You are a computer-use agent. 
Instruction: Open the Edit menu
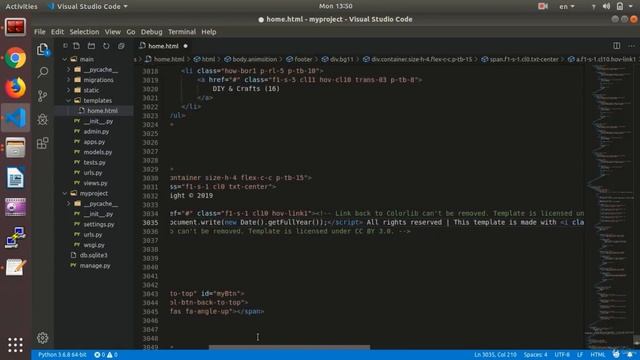57,32
